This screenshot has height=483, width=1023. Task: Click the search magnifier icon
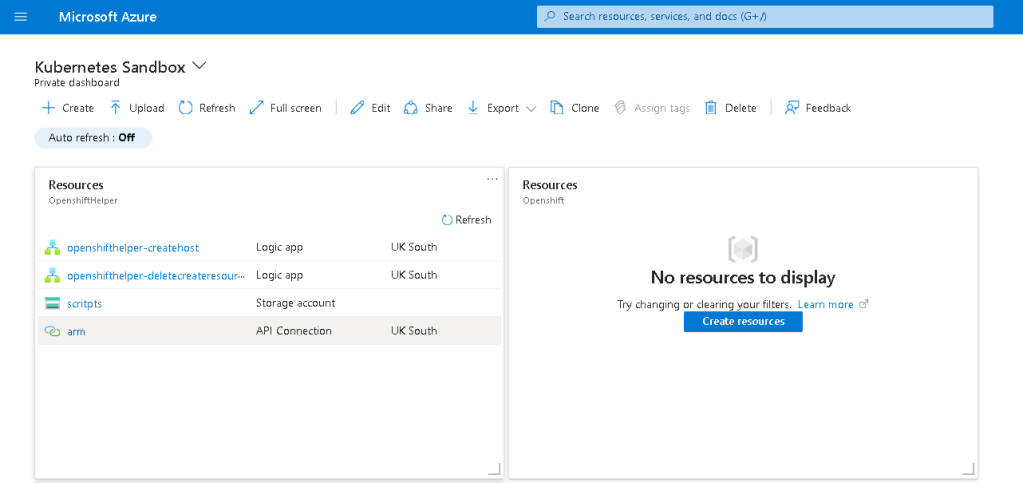551,16
